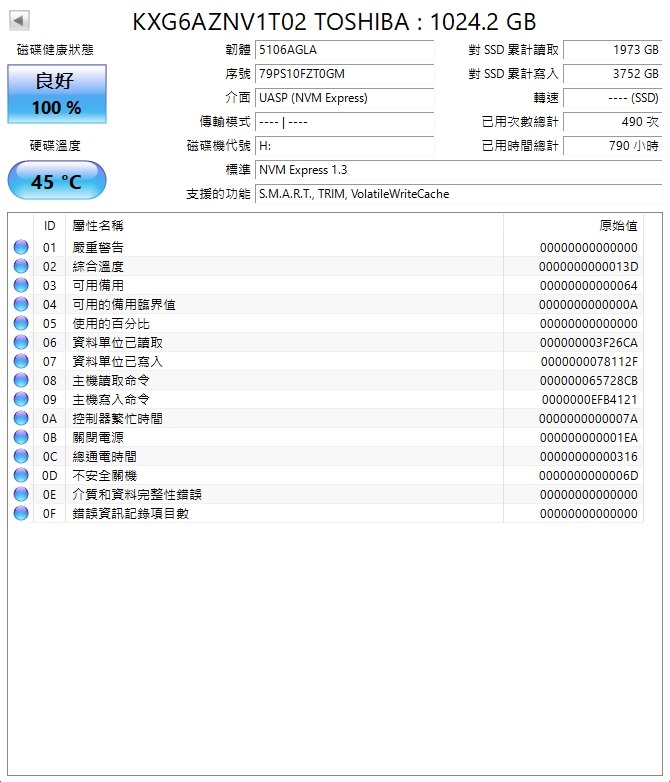
Task: Click the total writes value 3752 GB
Action: [x=613, y=74]
